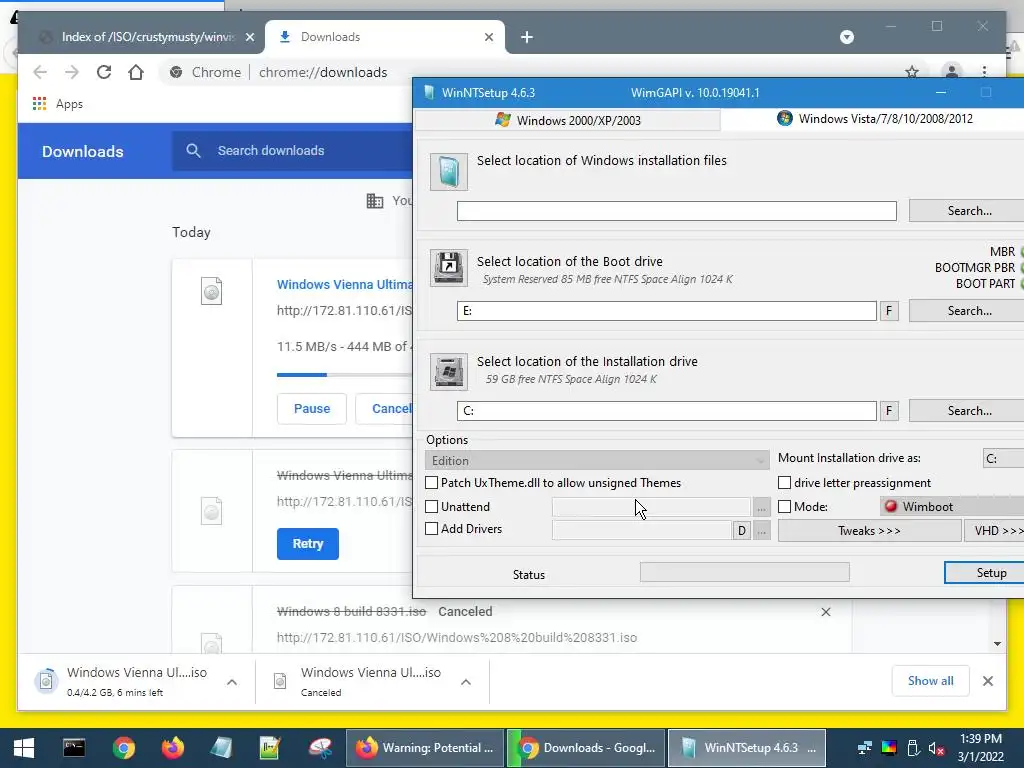Bookmark this page with the star icon
This screenshot has height=768, width=1024.
coord(912,72)
